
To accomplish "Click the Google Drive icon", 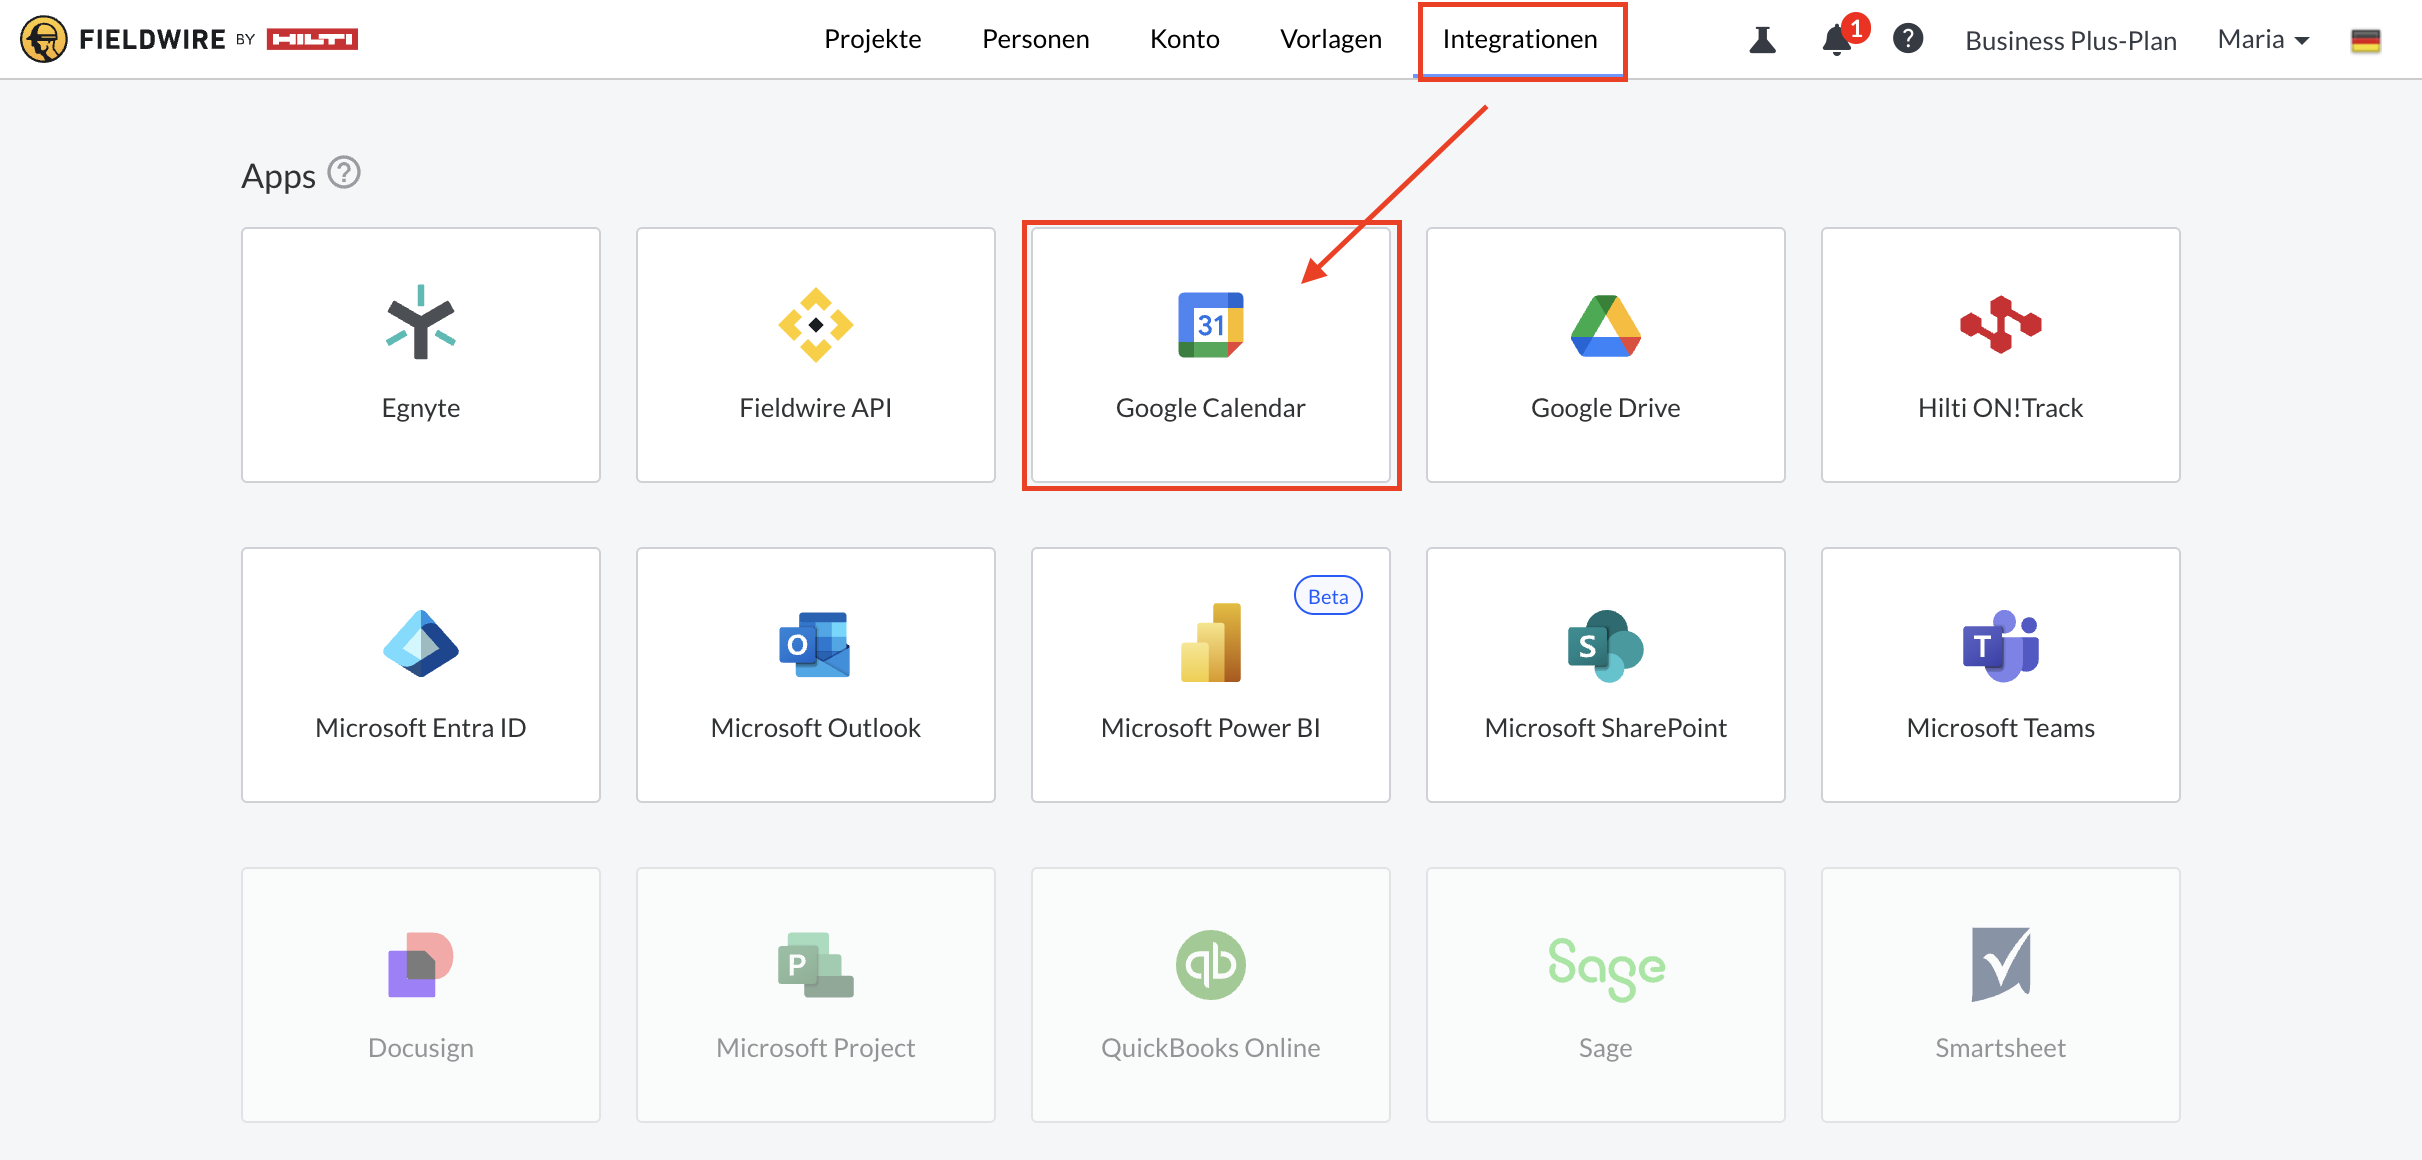I will click(x=1606, y=326).
